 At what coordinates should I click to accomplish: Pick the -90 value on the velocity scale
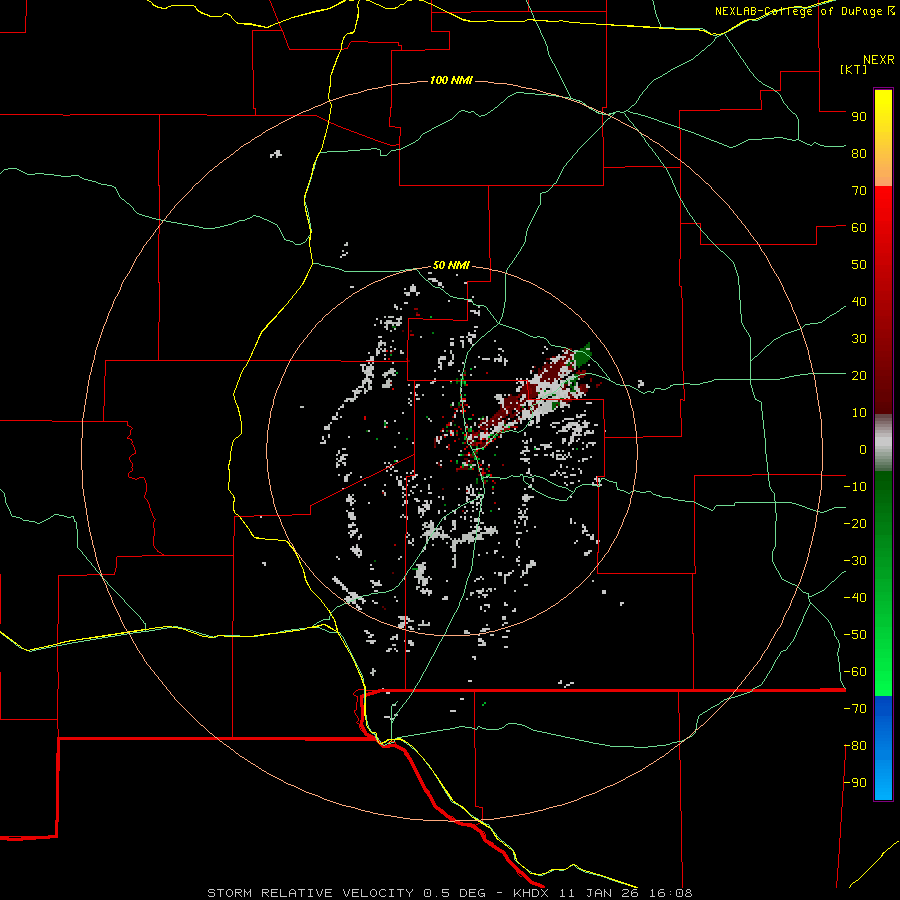855,783
